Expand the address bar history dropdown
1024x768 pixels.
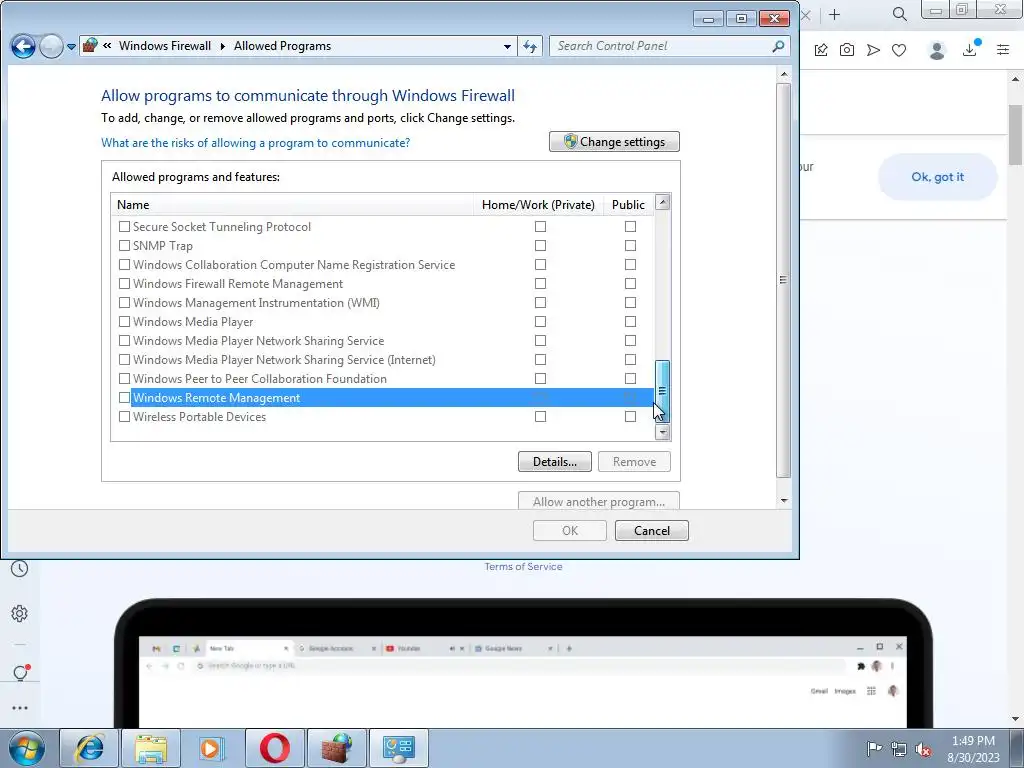[x=507, y=46]
